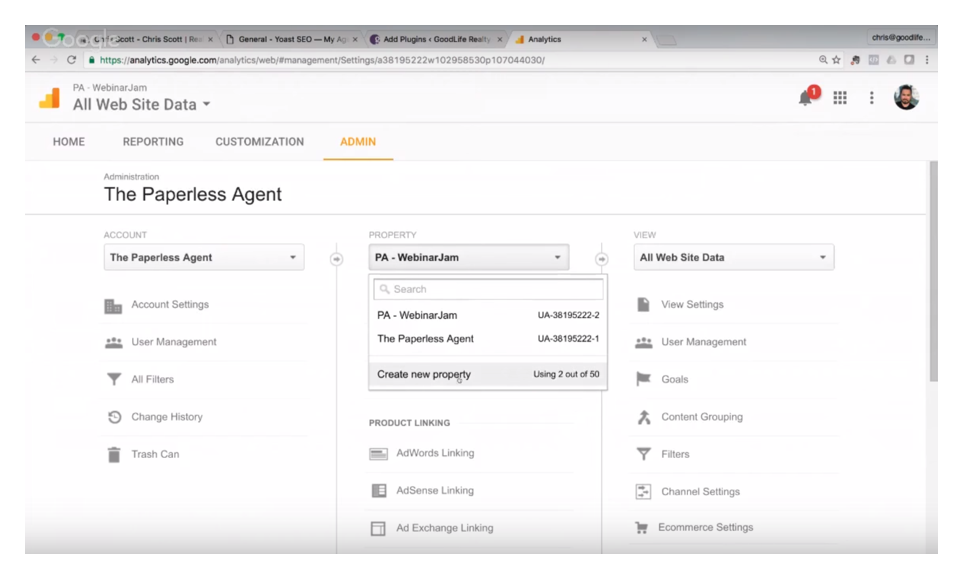Screen dimensions: 966x582
Task: Reload the page with refresh icon
Action: (x=71, y=60)
